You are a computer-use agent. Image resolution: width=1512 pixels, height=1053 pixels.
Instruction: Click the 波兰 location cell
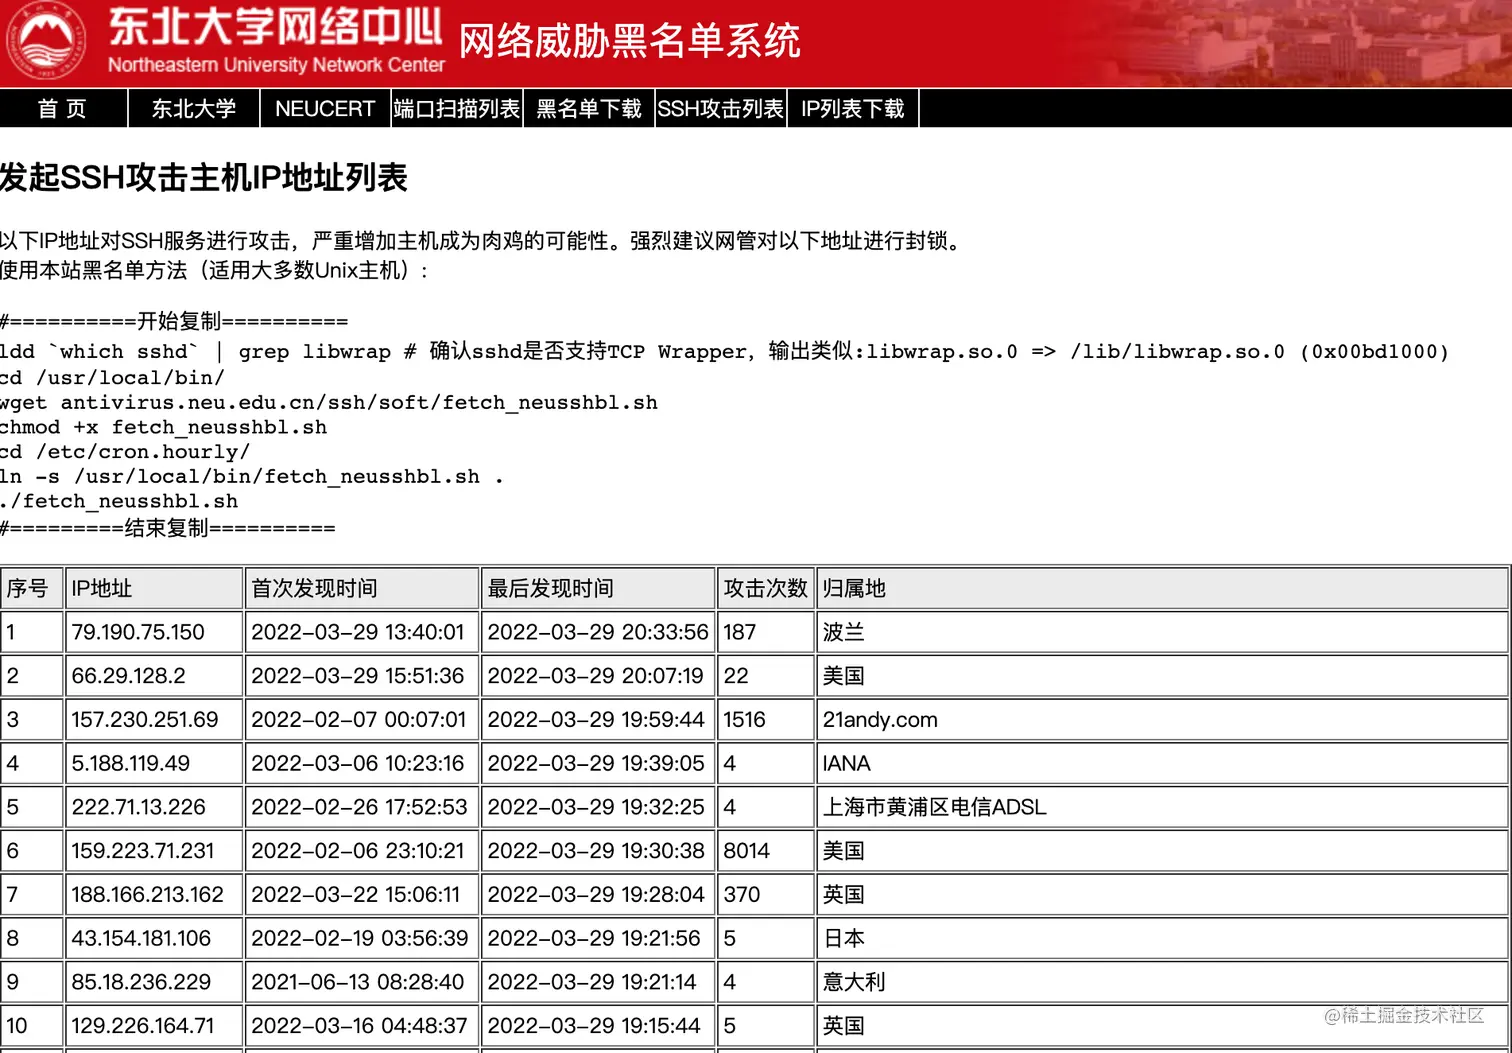pos(1163,632)
